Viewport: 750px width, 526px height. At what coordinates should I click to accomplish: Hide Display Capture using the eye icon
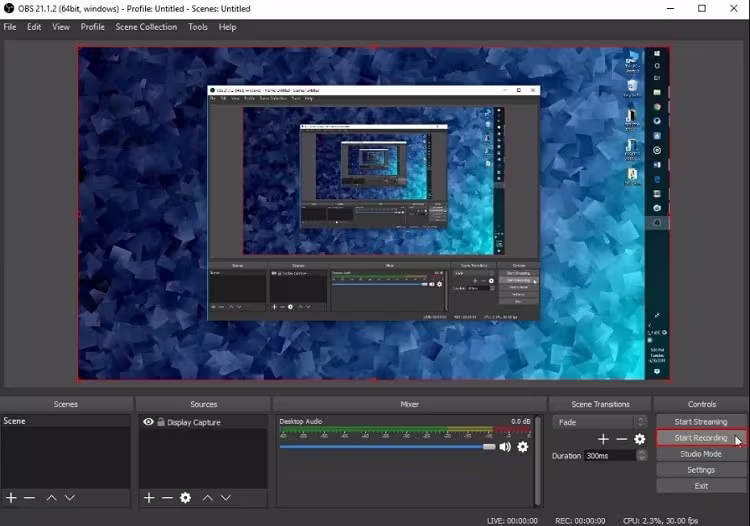coord(148,422)
